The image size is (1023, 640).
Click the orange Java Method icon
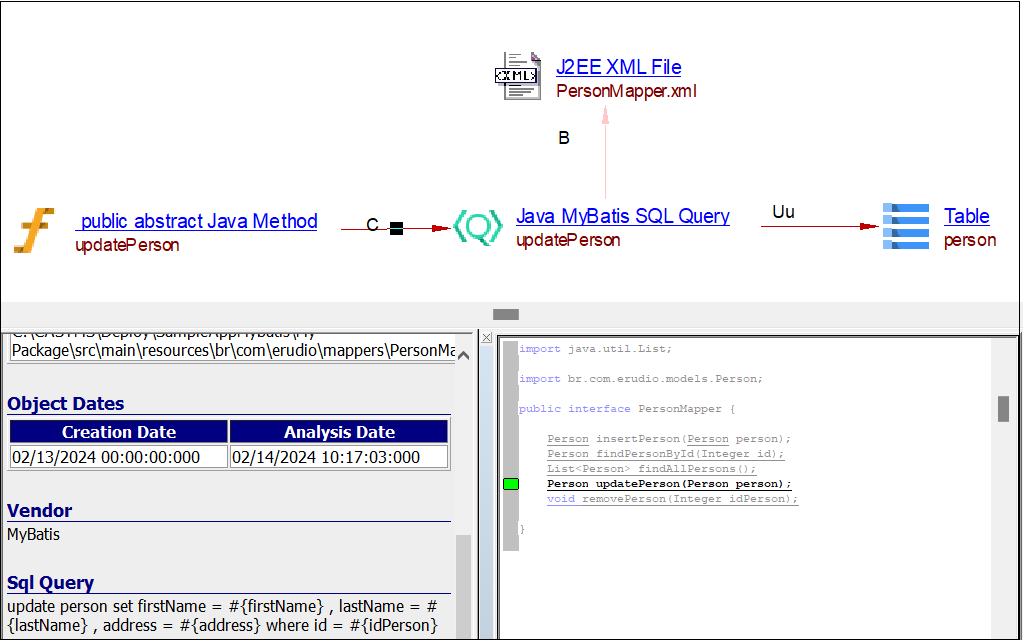[x=34, y=230]
